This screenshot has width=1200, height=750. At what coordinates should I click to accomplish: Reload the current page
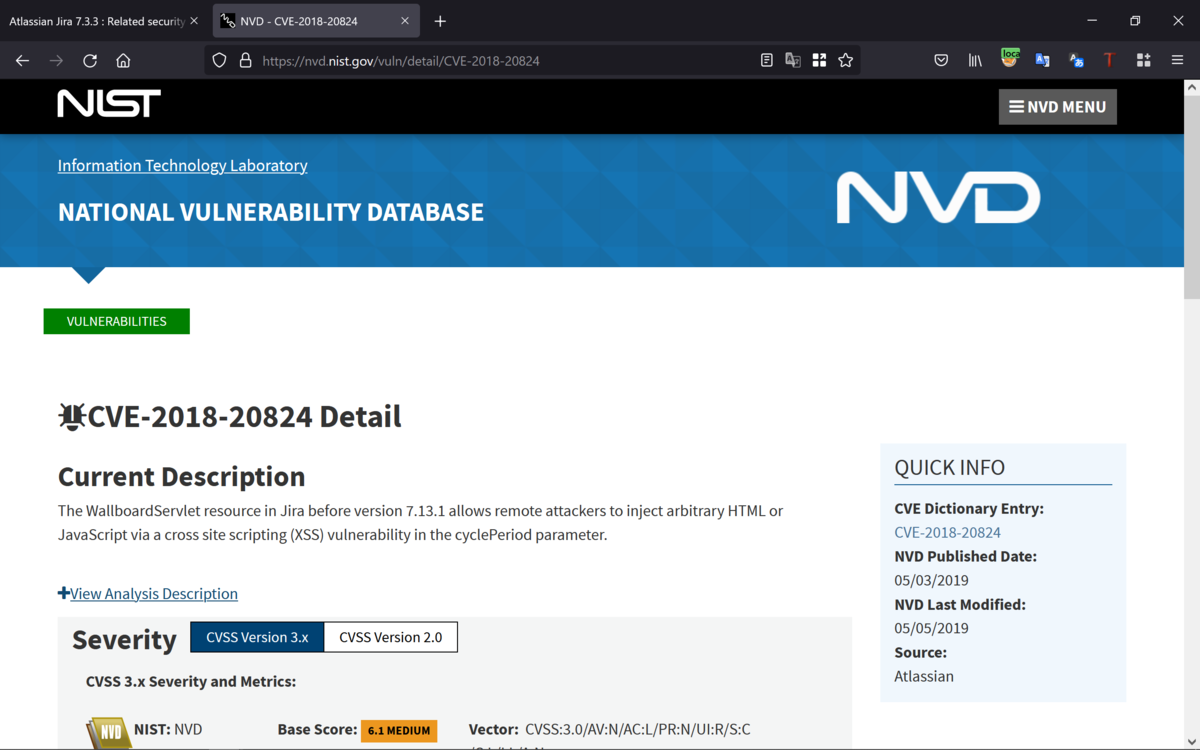[x=90, y=60]
